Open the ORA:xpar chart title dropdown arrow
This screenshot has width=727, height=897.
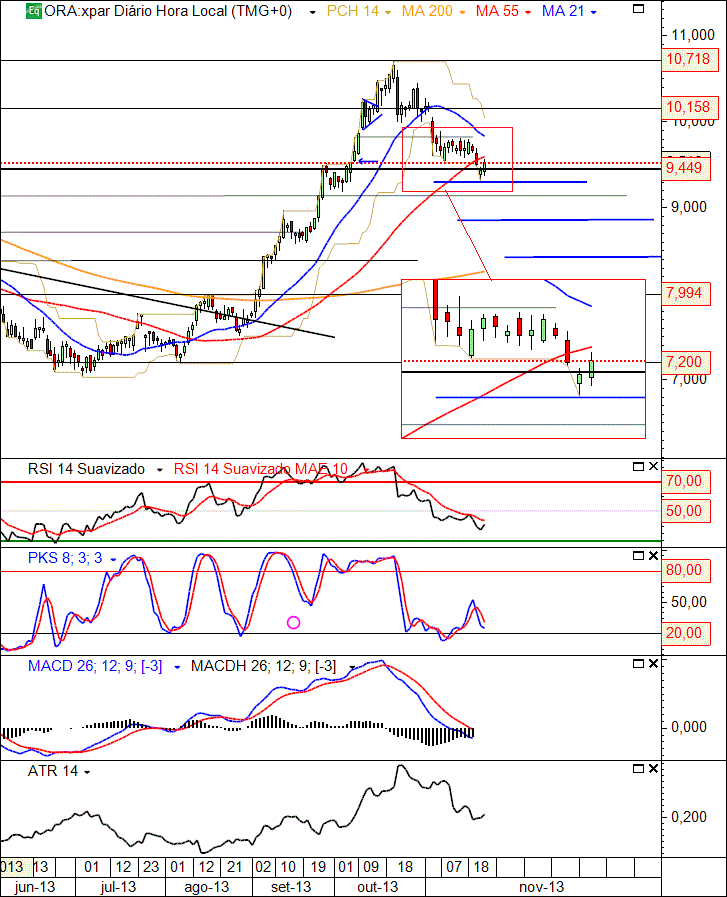[x=312, y=12]
